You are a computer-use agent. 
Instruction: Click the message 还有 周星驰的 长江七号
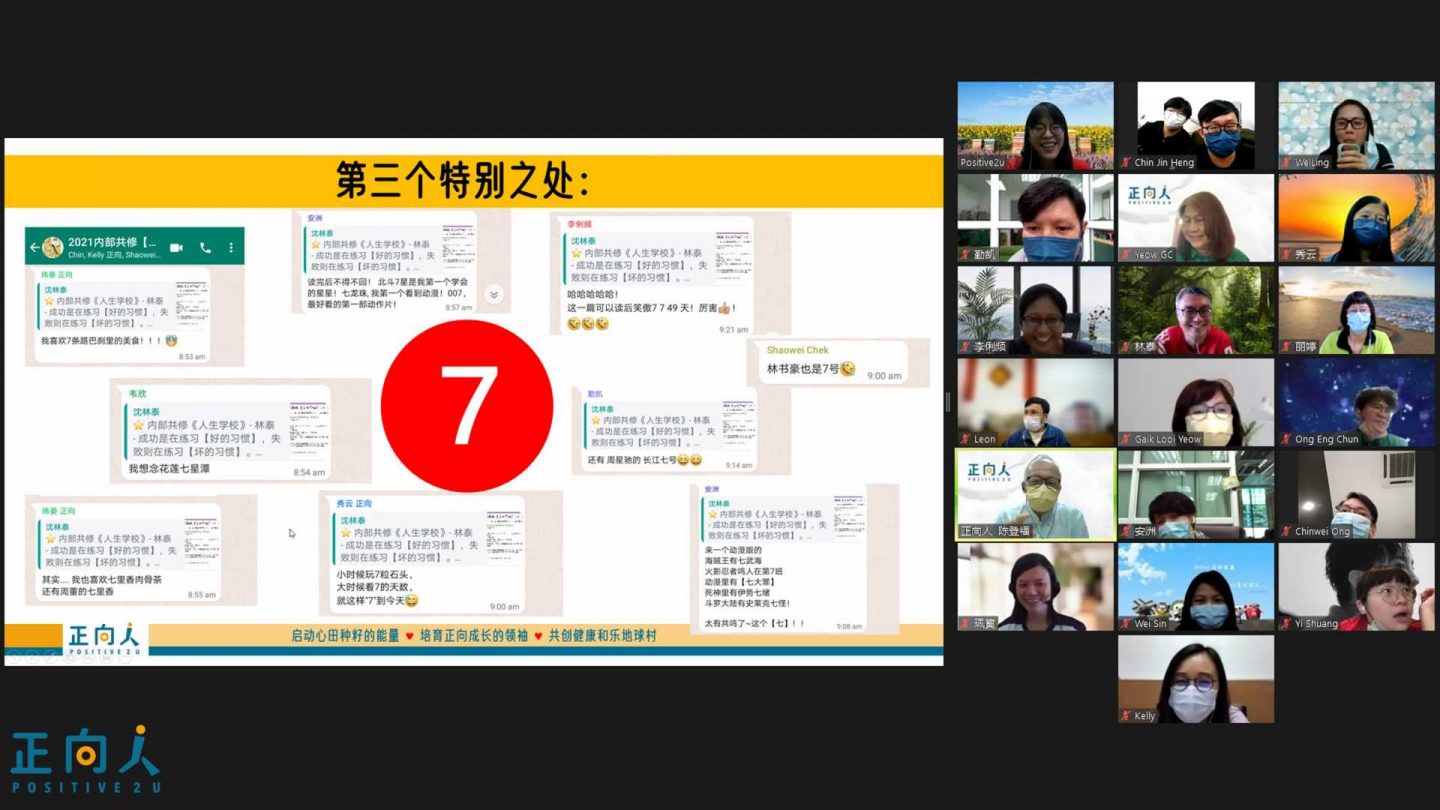pyautogui.click(x=645, y=460)
